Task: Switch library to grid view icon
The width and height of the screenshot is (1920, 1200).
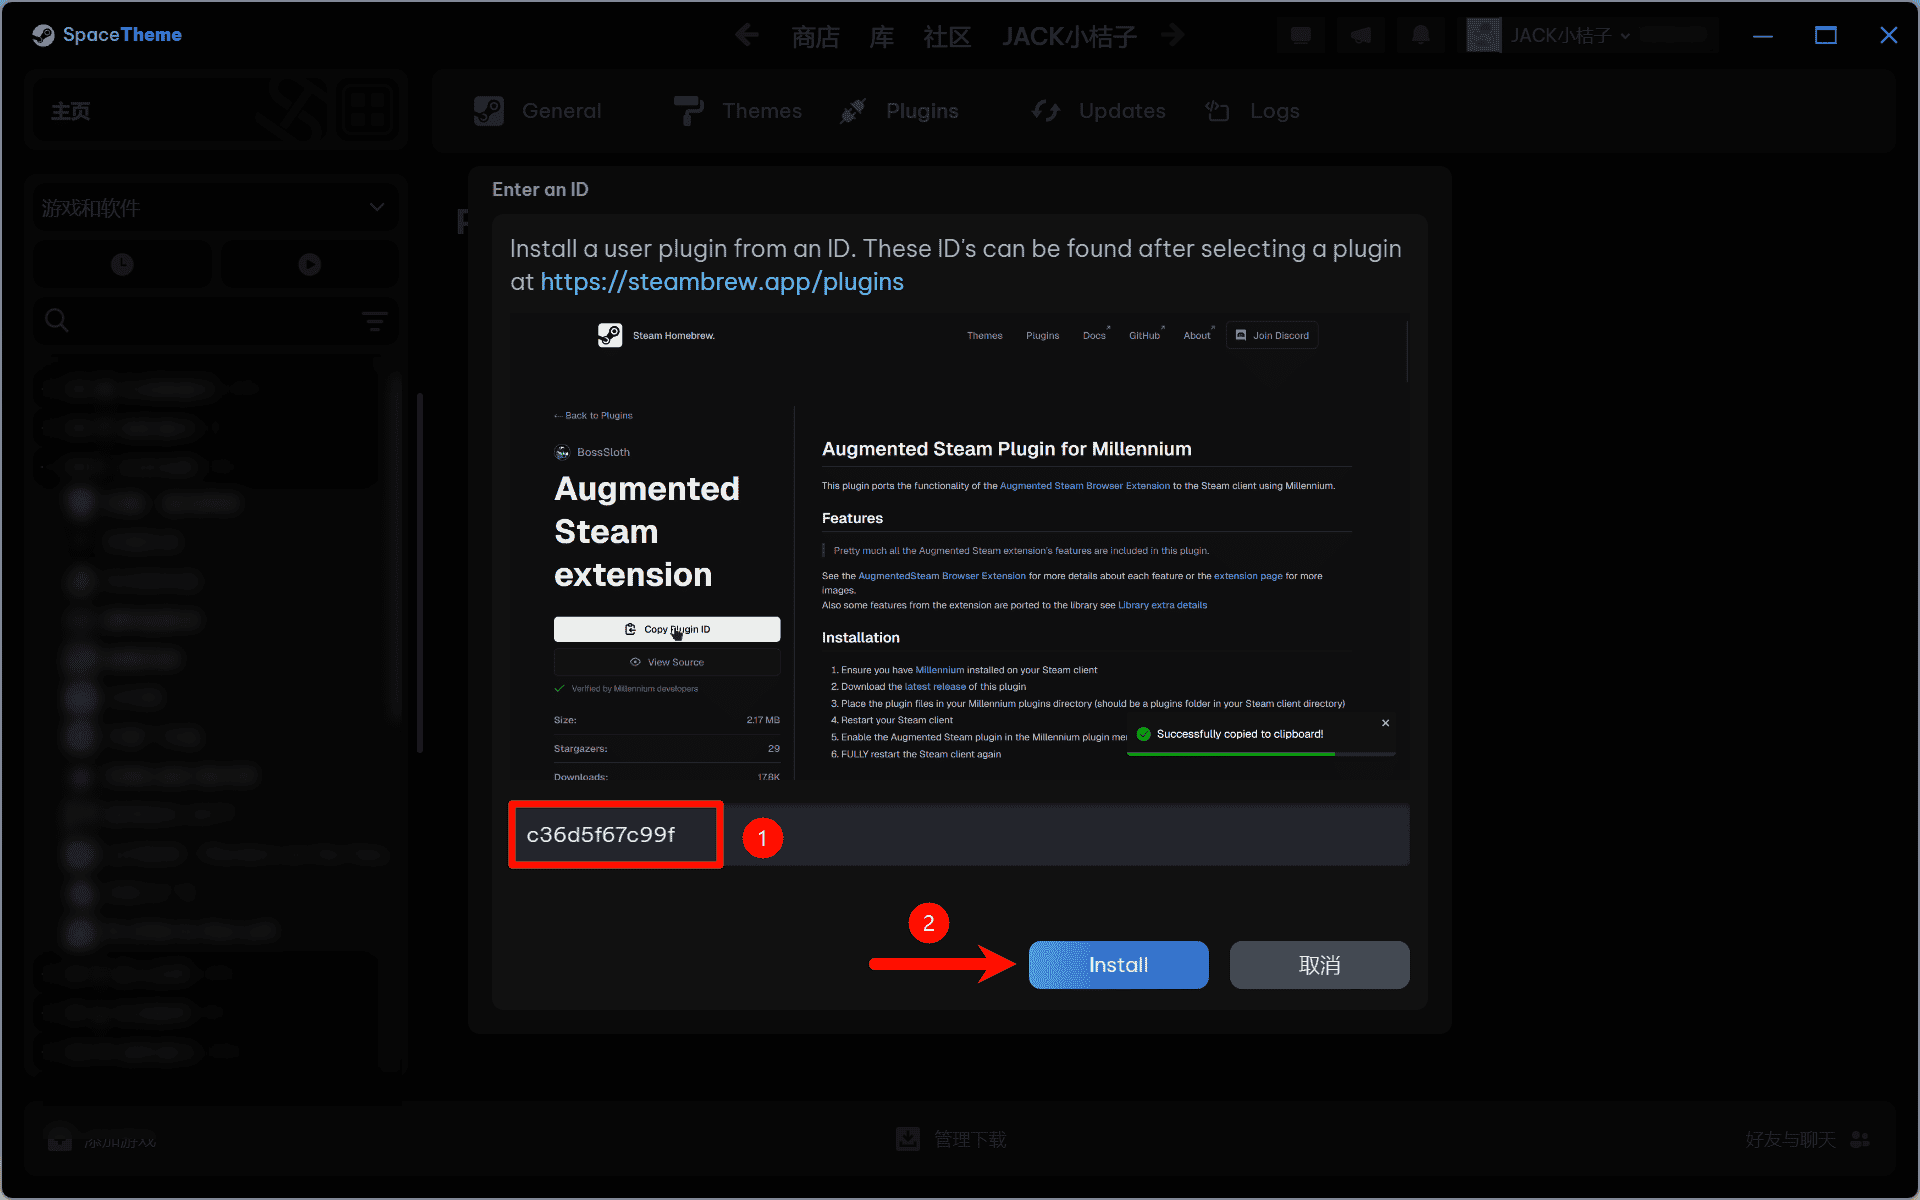Action: point(368,110)
